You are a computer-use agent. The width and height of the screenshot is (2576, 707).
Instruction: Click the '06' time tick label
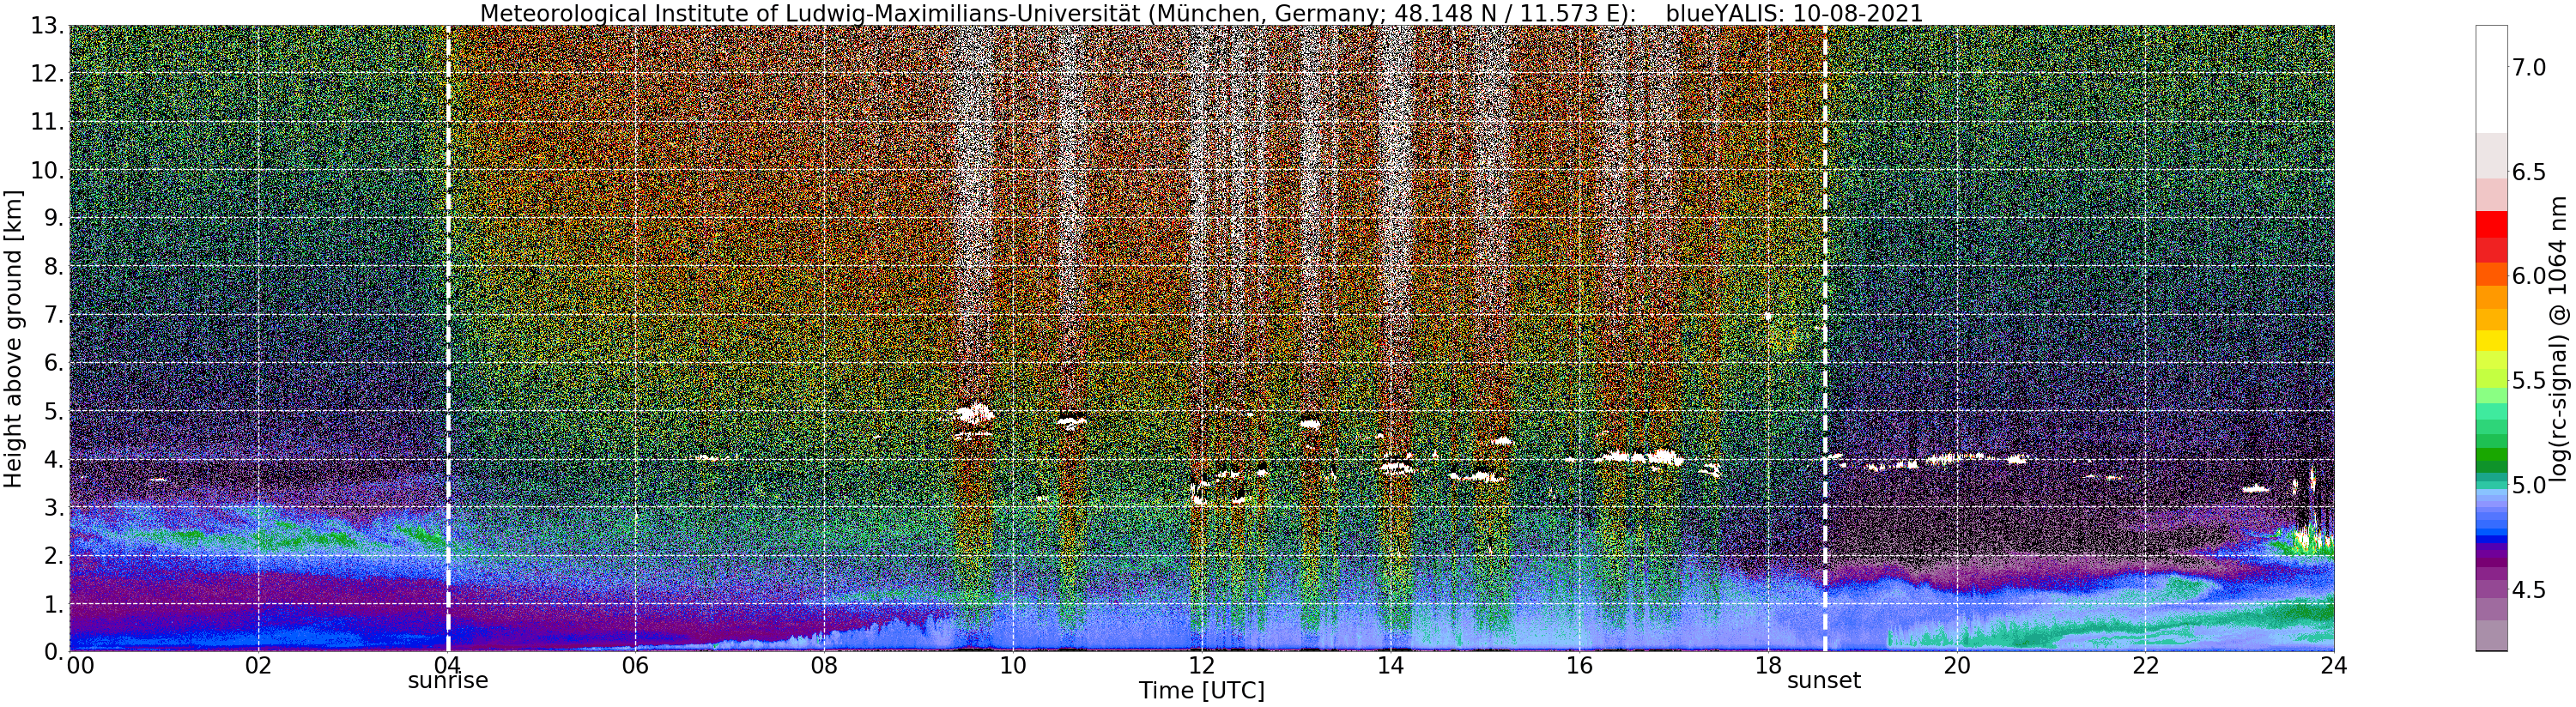(636, 665)
